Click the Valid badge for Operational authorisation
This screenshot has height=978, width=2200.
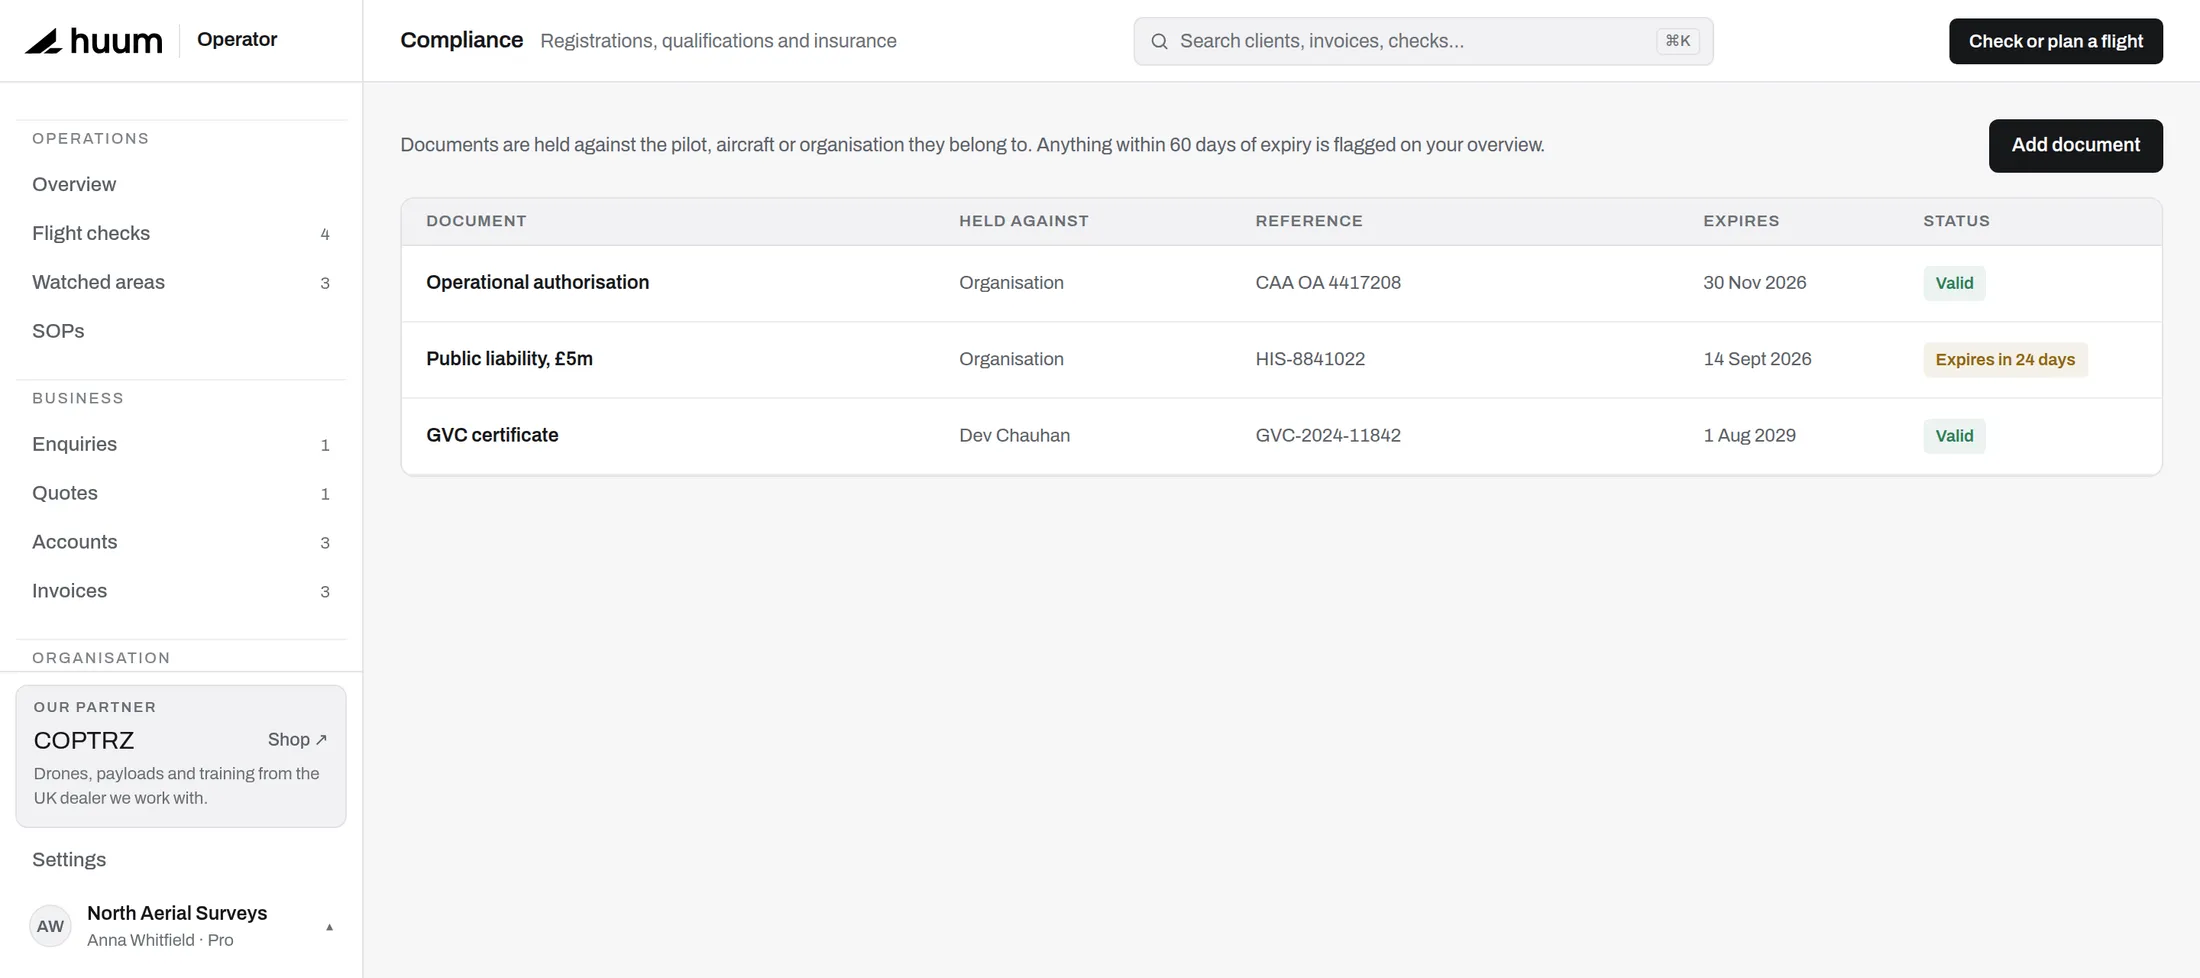click(x=1954, y=283)
